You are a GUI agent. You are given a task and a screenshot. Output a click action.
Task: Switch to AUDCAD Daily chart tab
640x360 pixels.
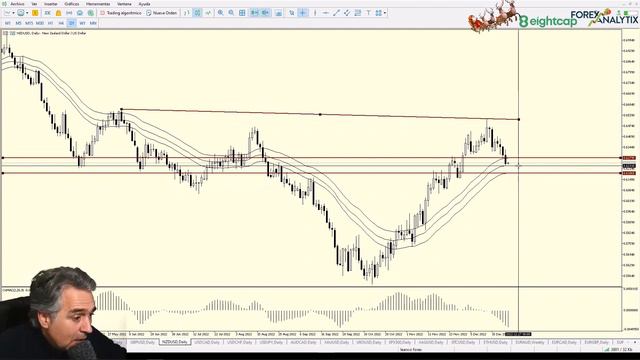coord(303,342)
